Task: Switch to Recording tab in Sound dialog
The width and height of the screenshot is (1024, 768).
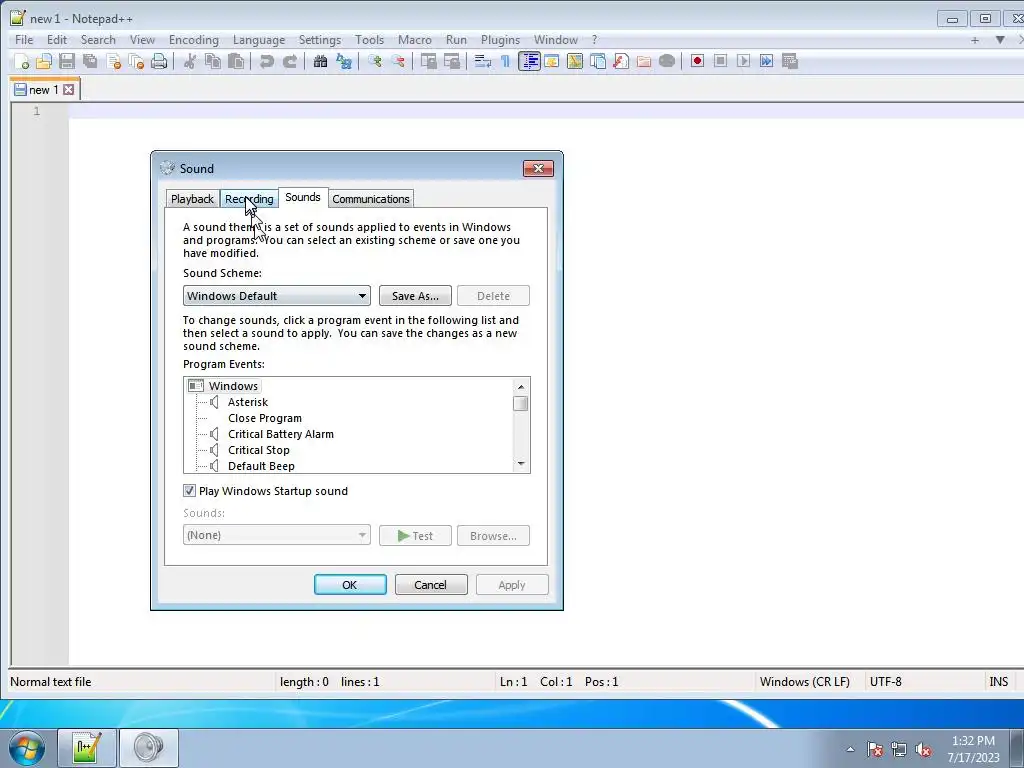Action: click(249, 199)
